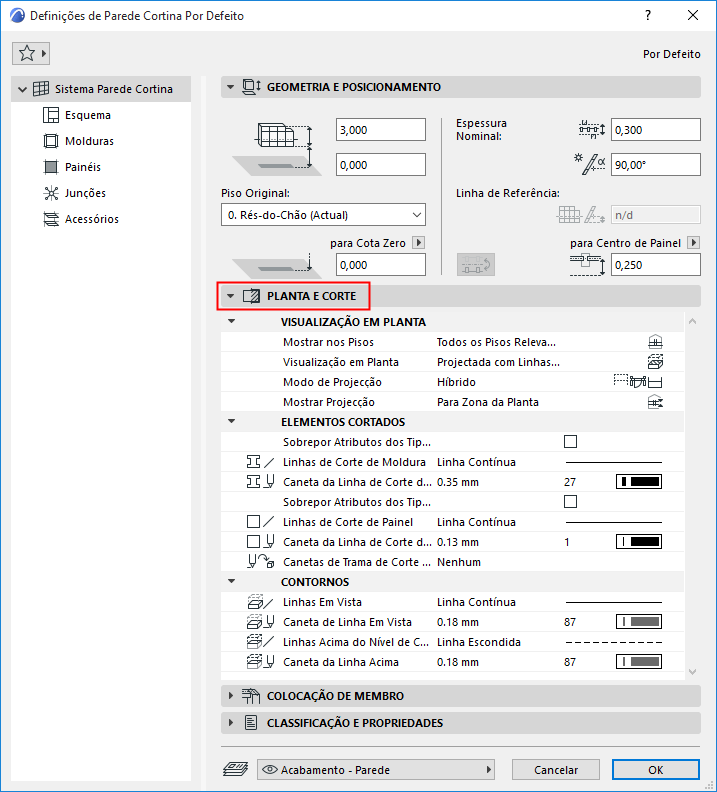717x792 pixels.
Task: Expand Colocação de Membro panel
Action: (x=231, y=696)
